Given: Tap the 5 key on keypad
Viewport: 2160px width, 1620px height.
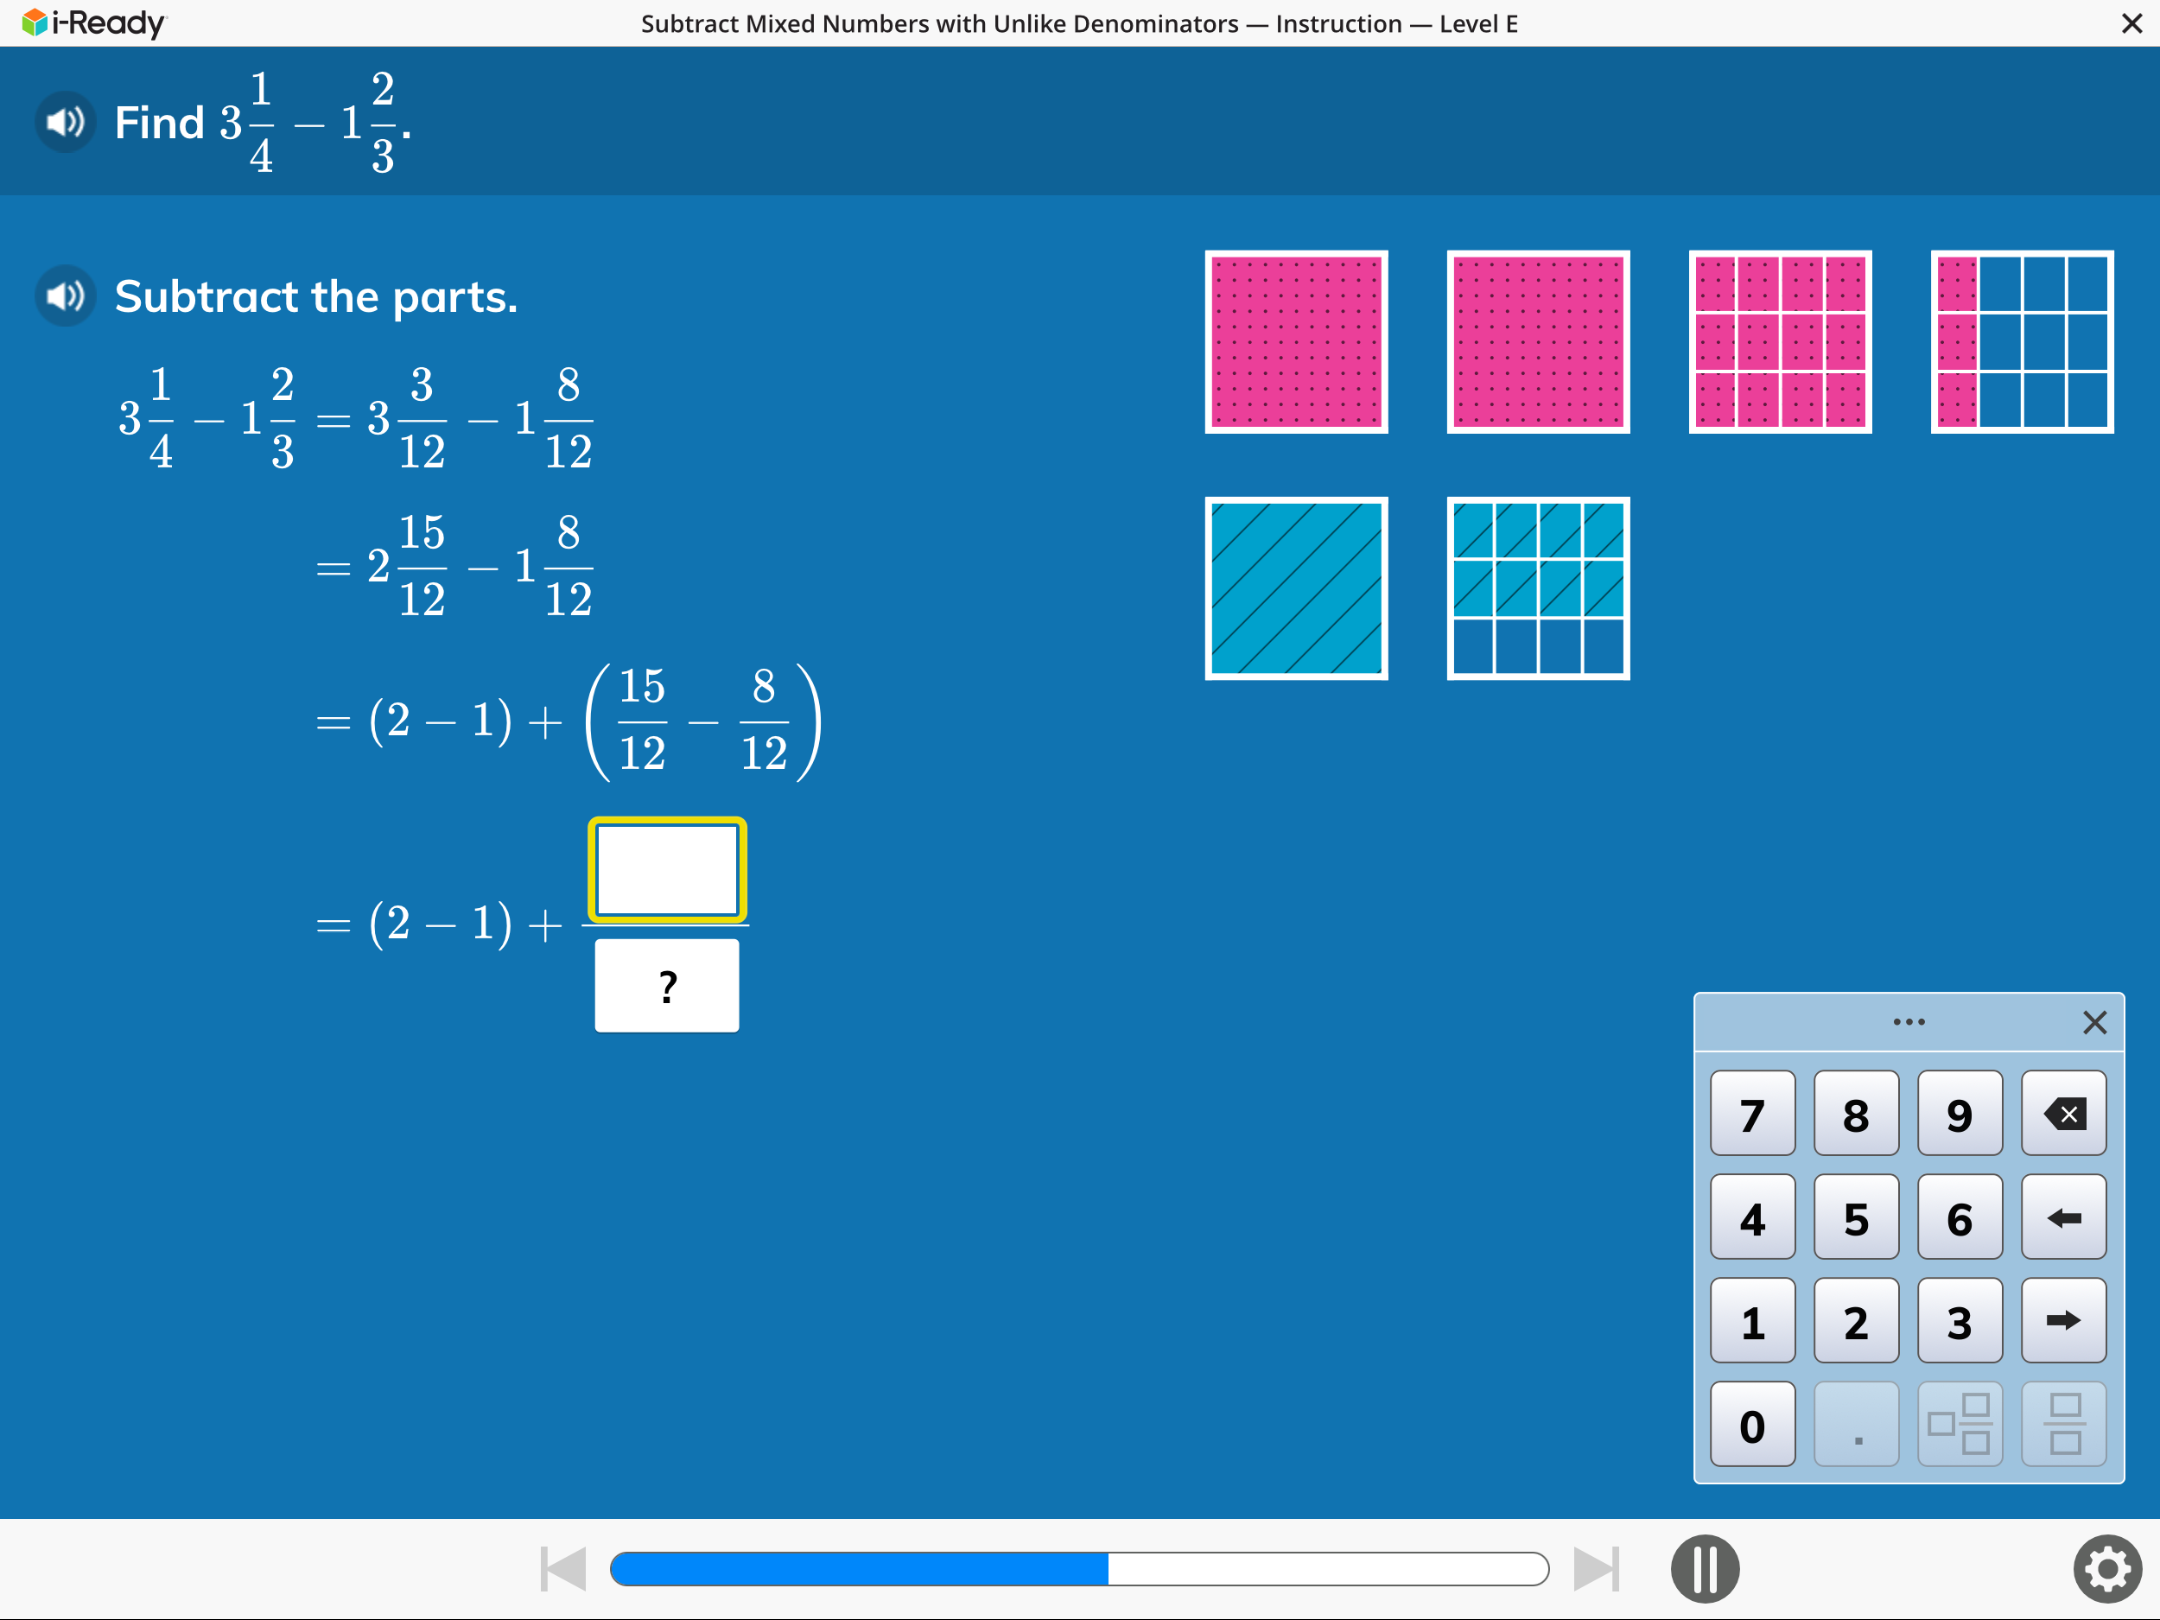Looking at the screenshot, I should [x=1857, y=1218].
